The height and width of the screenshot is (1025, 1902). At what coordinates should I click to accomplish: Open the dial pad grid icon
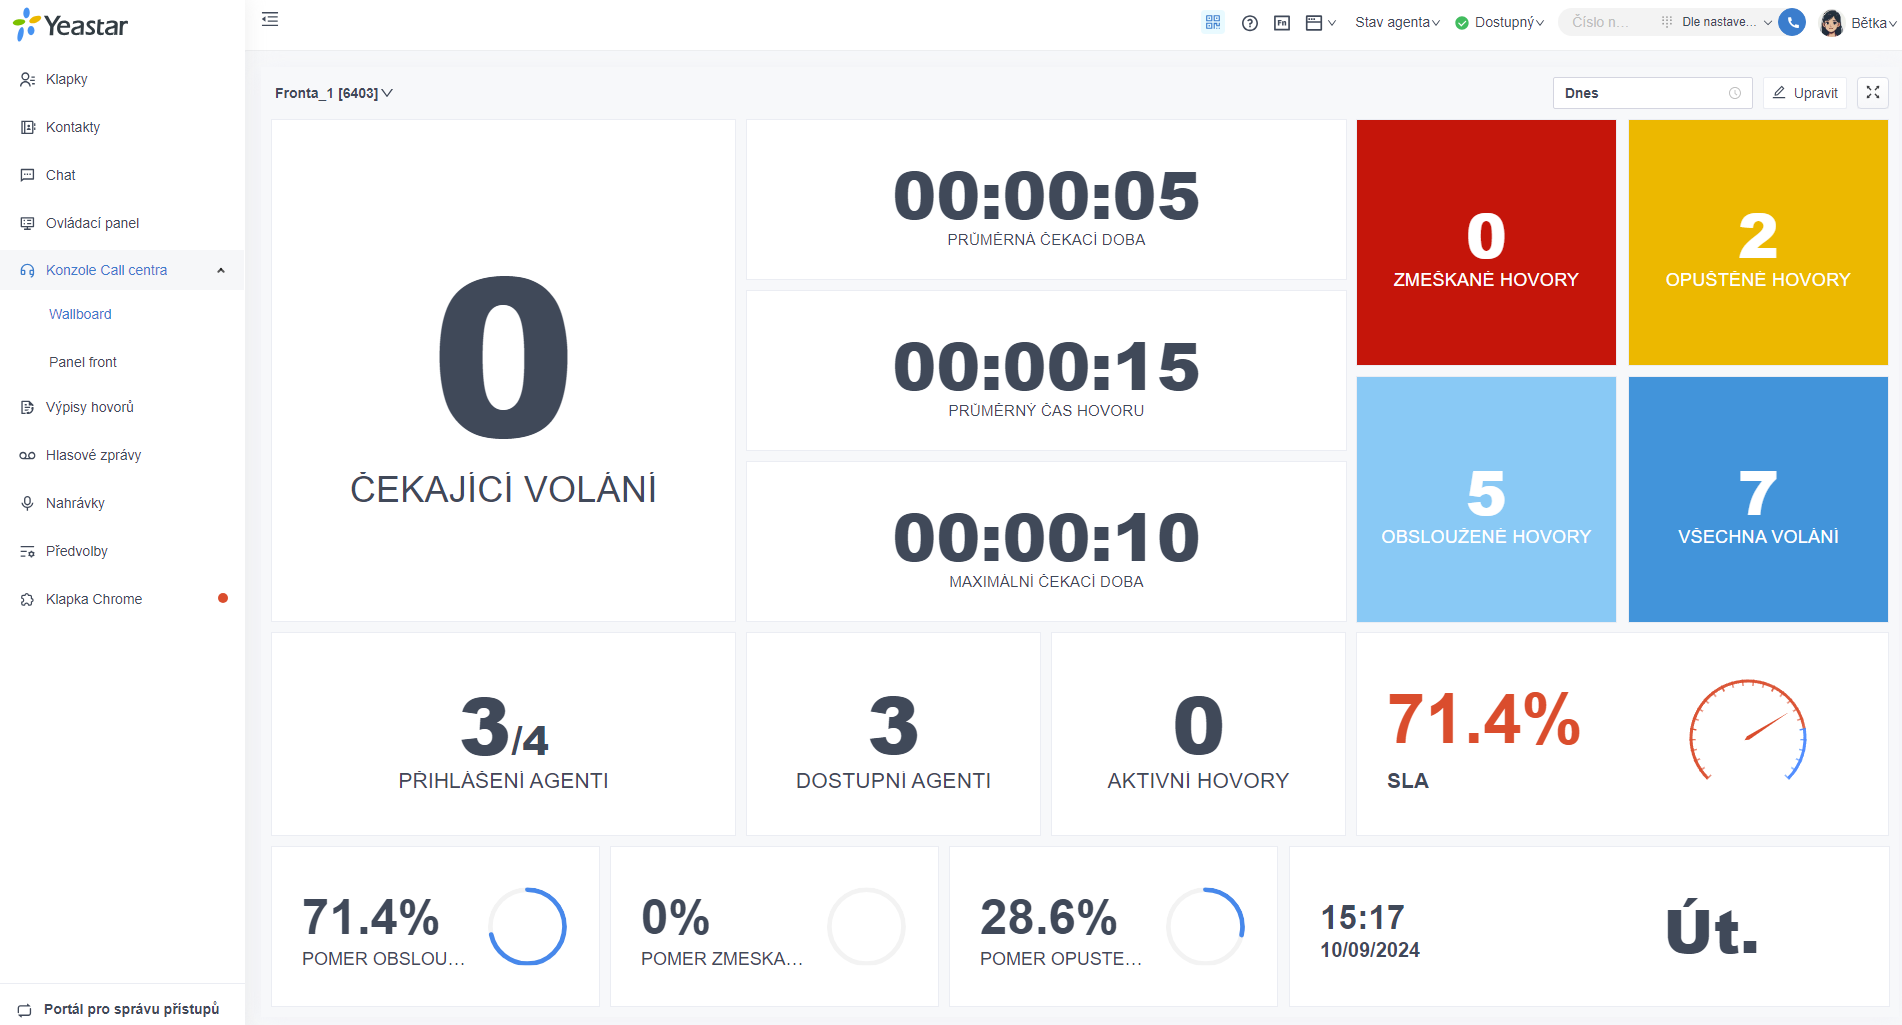point(1666,22)
